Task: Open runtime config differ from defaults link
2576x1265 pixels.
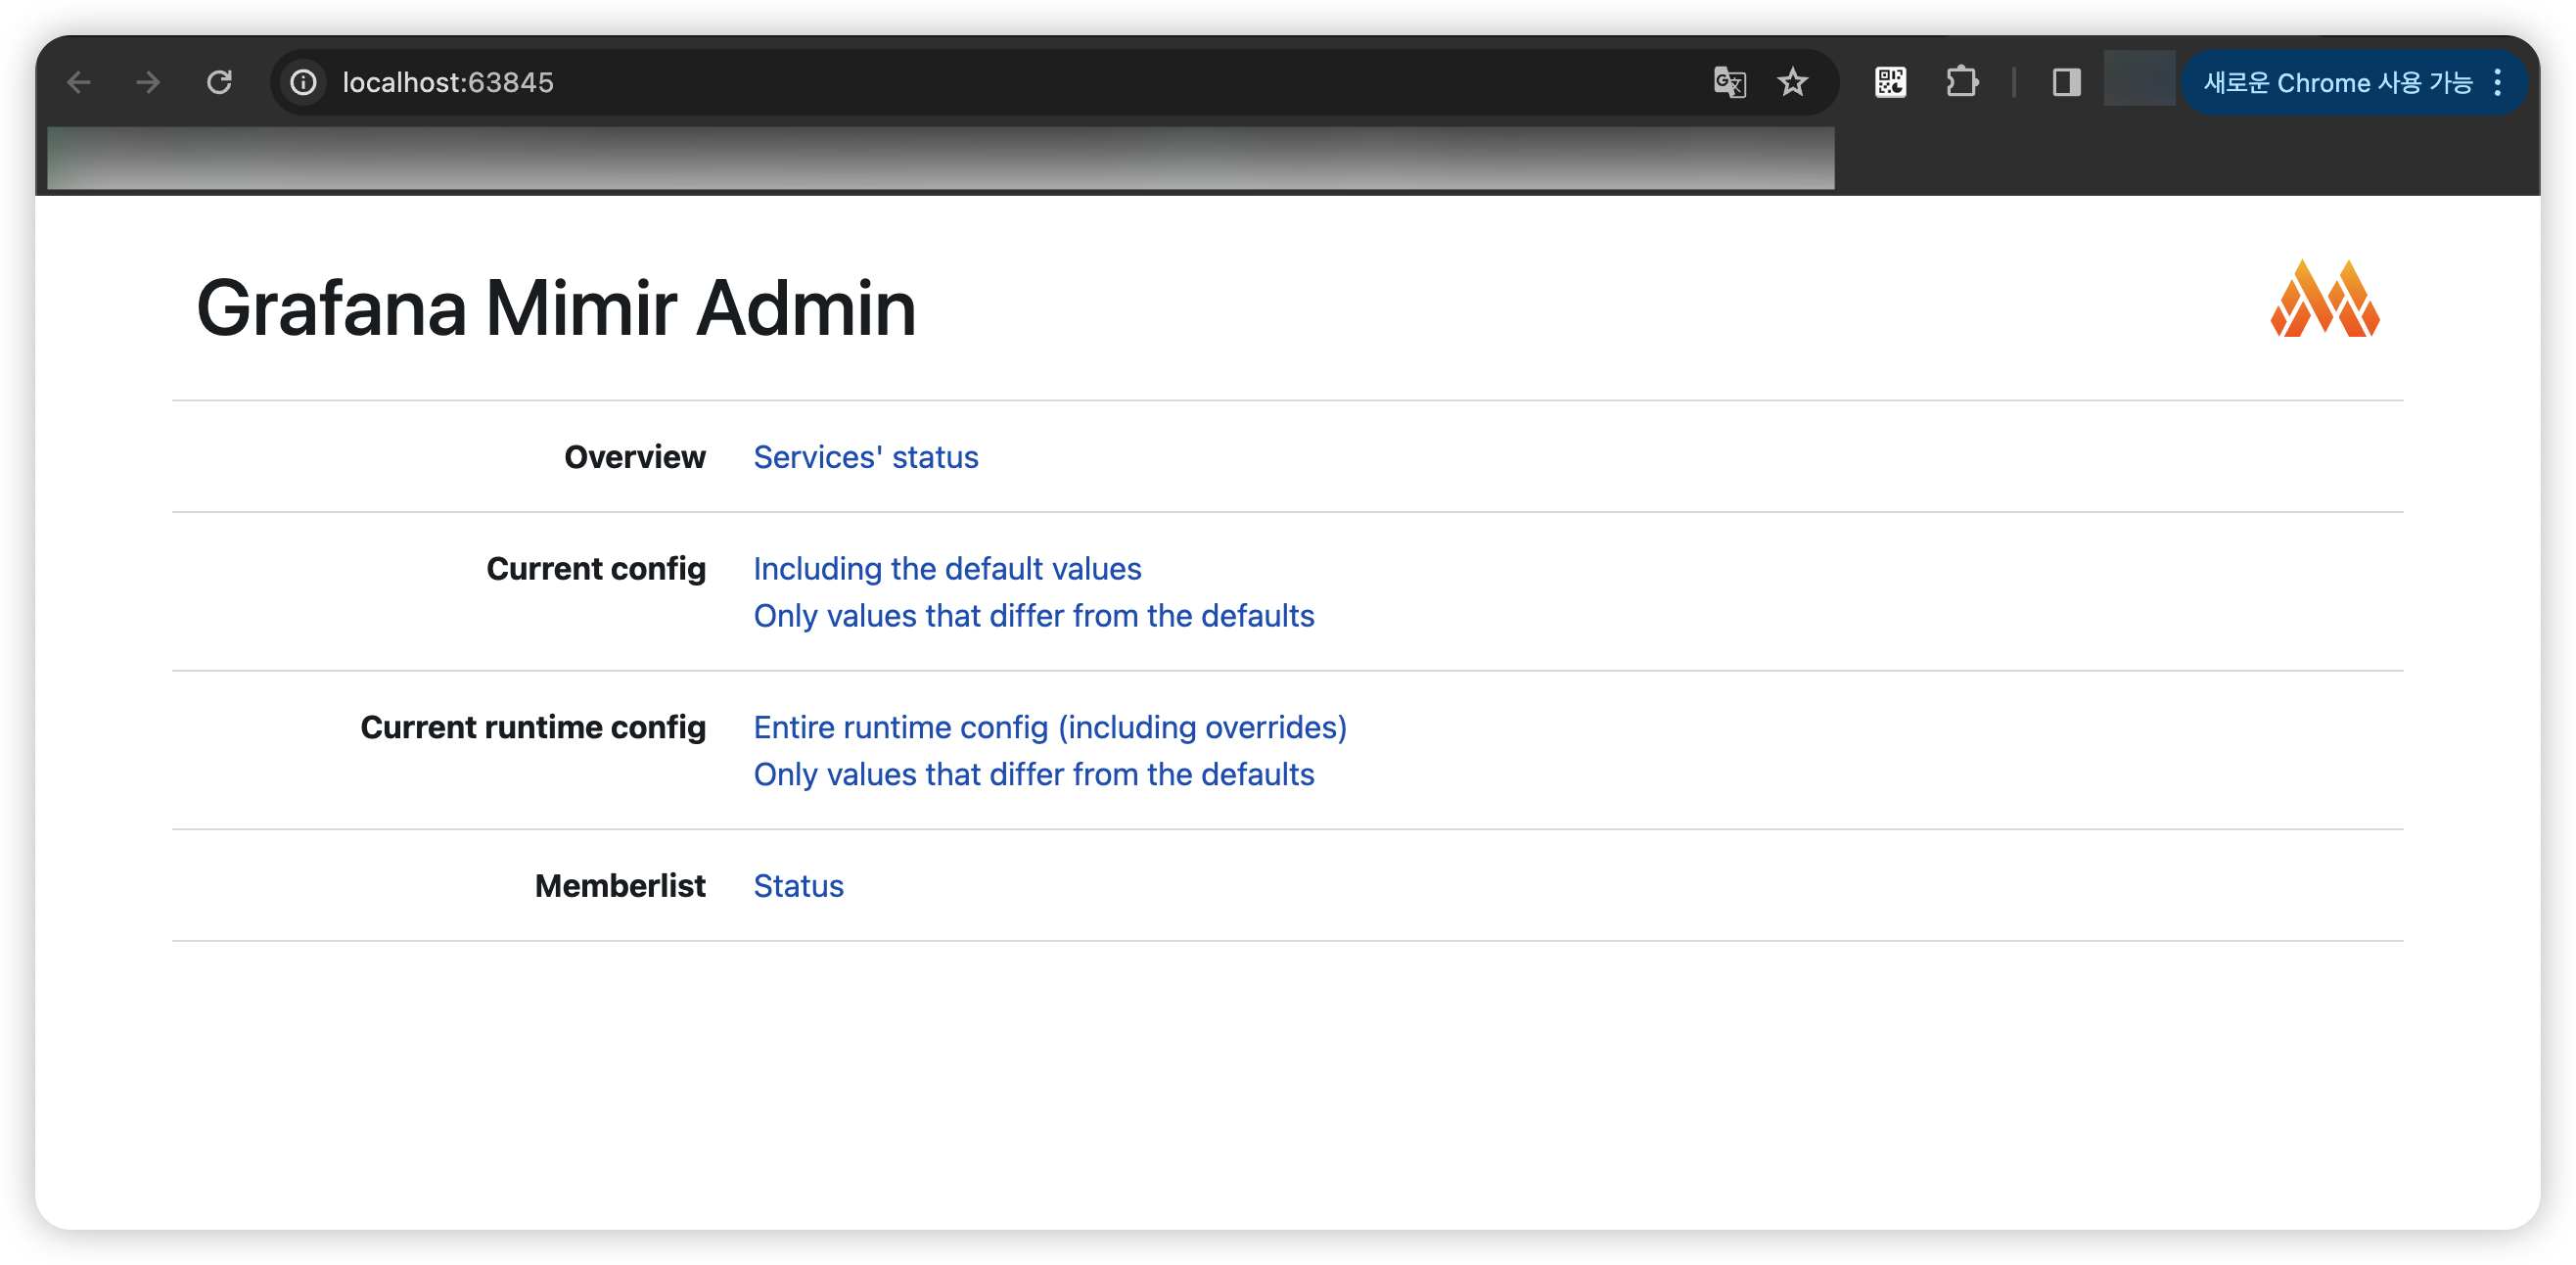Action: pos(1033,775)
